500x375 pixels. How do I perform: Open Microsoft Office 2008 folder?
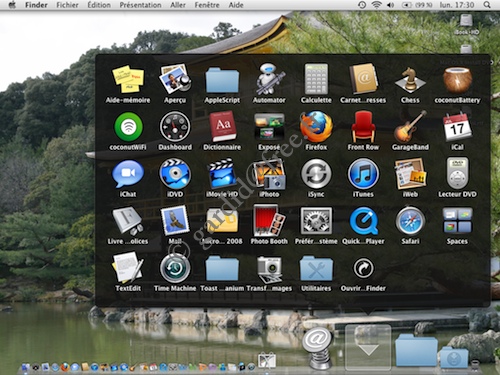point(222,221)
